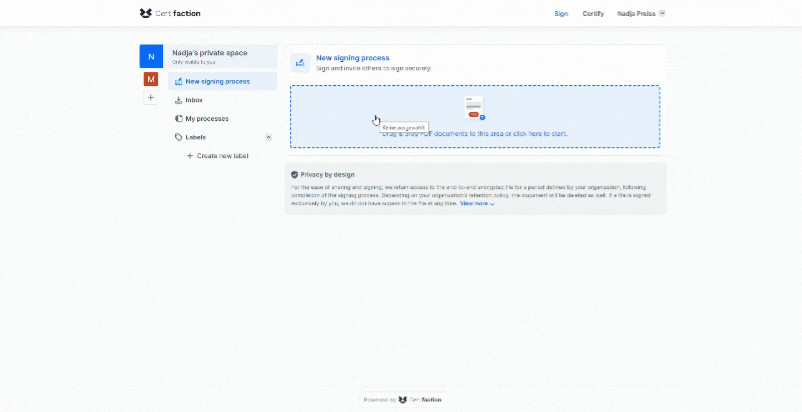Expand privacy text with View more
The height and width of the screenshot is (412, 802).
[x=477, y=203]
